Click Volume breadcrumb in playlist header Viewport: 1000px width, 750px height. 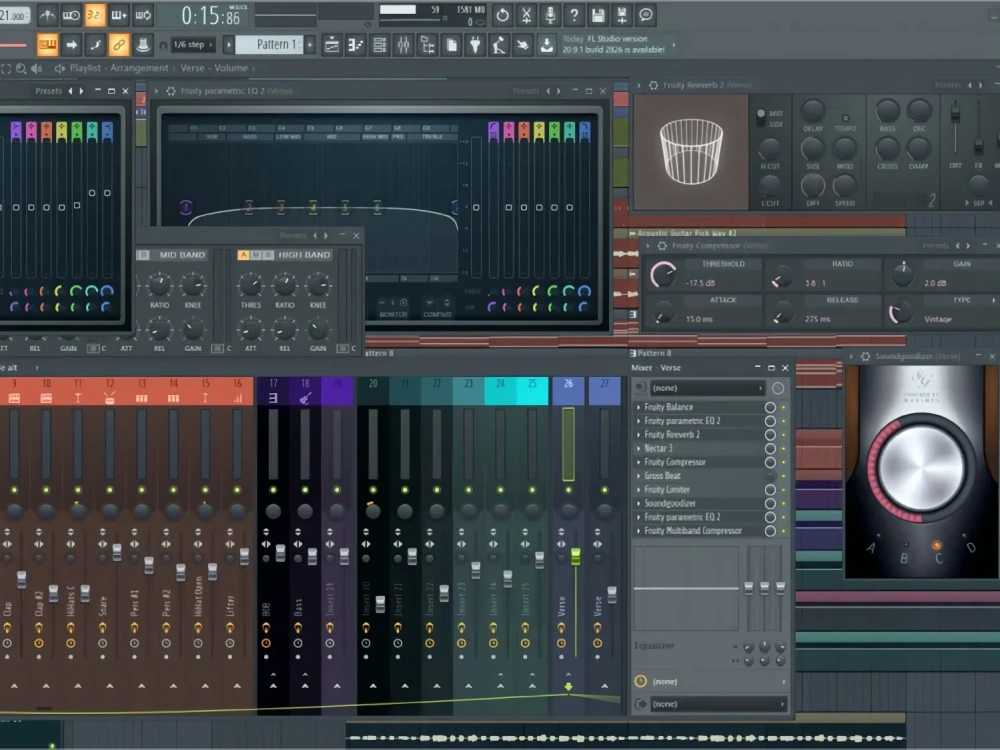coord(231,68)
